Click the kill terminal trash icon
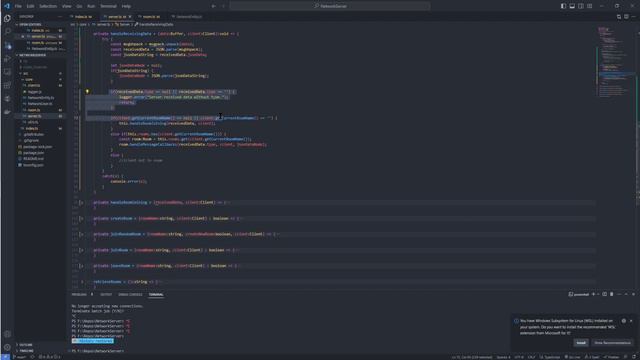Viewport: 640px width, 360px height. (x=611, y=294)
